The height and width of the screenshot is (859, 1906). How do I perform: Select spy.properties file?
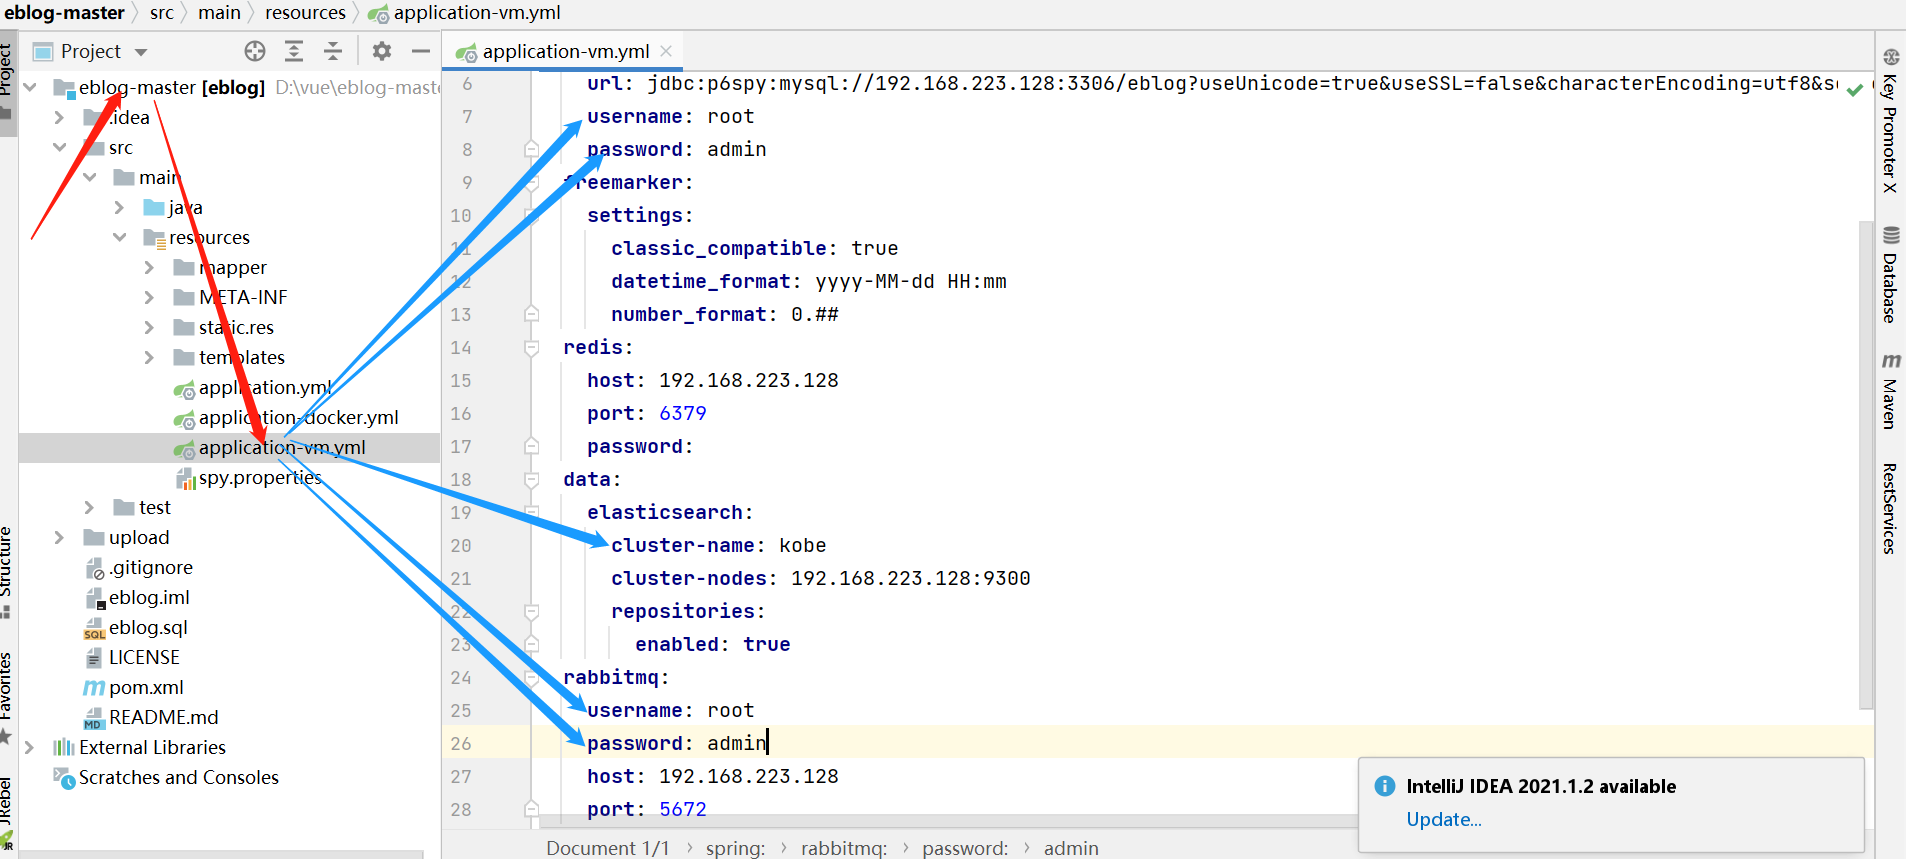(x=260, y=477)
